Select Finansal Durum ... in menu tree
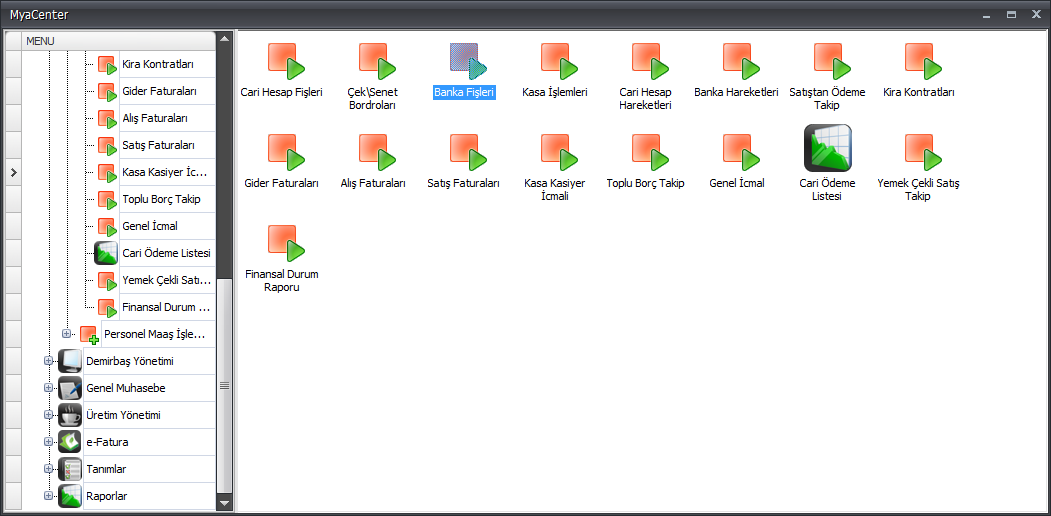 pos(167,308)
